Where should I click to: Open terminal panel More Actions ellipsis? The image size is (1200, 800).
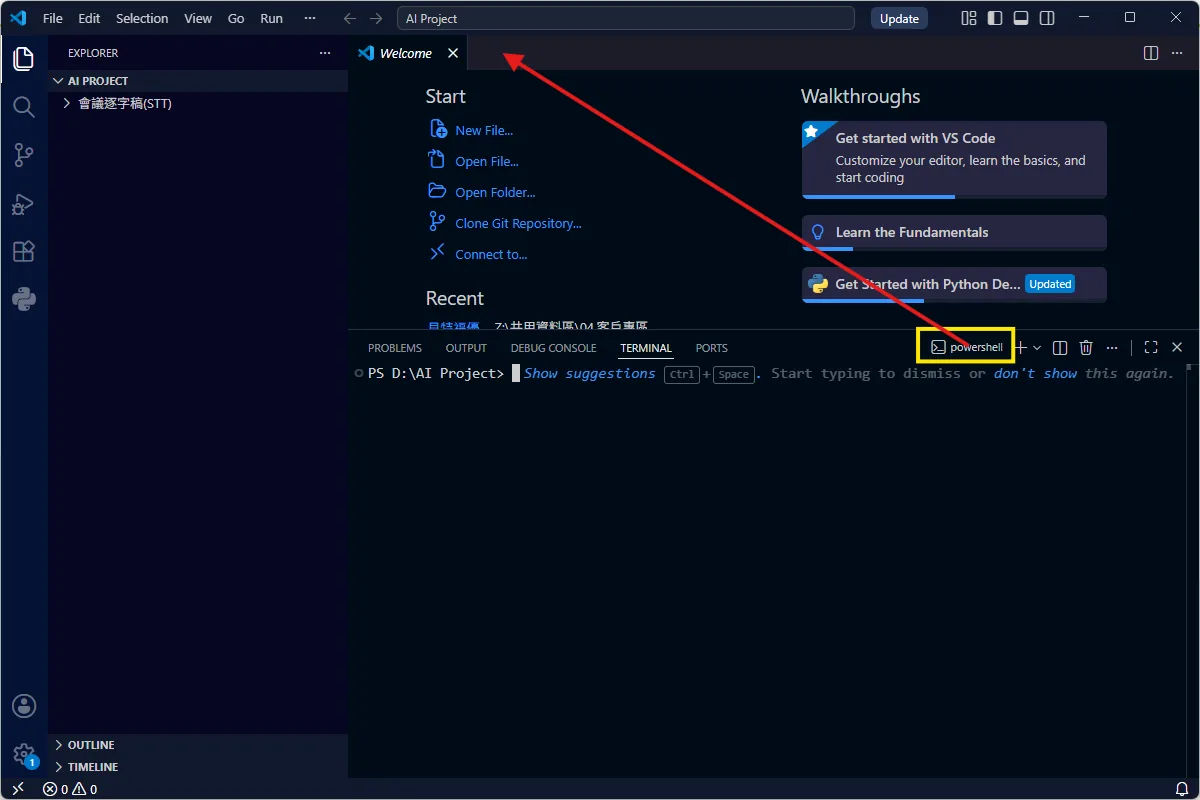pos(1112,347)
